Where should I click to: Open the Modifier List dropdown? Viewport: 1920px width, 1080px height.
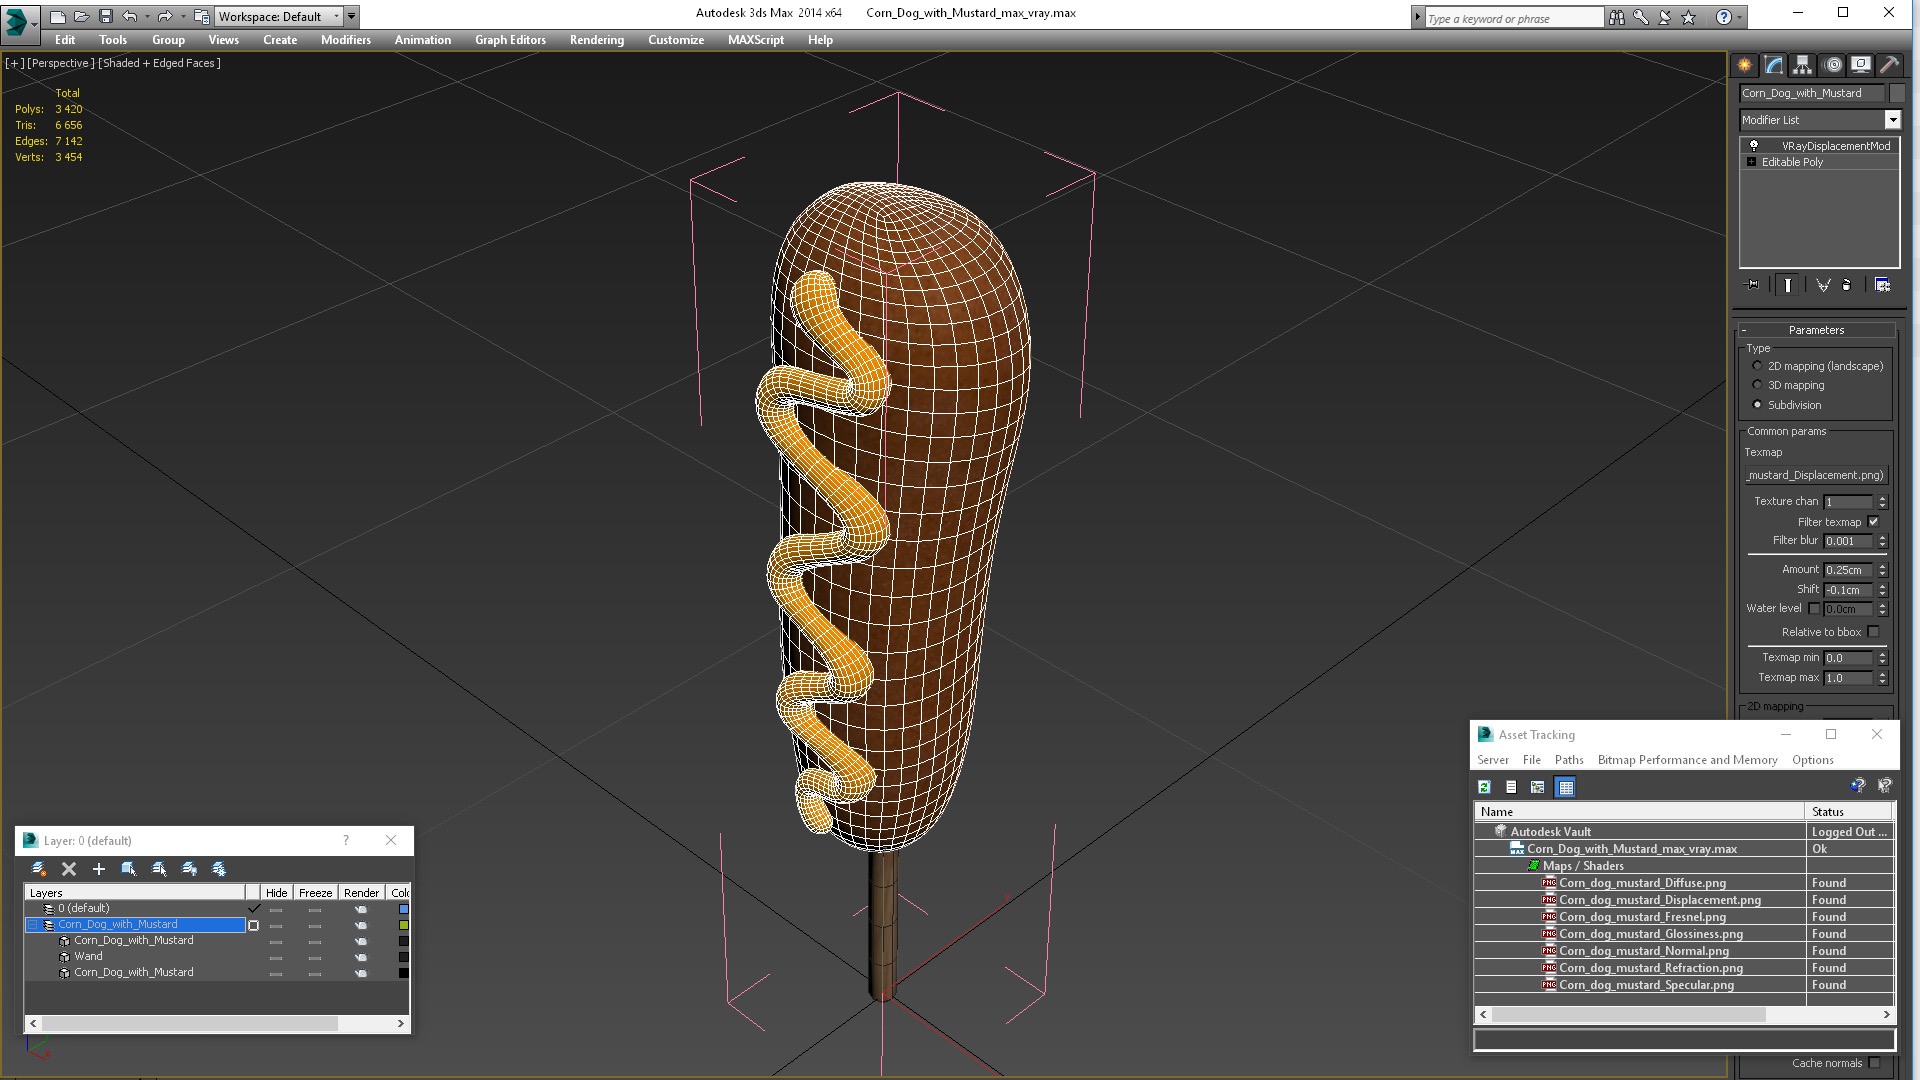[1892, 120]
